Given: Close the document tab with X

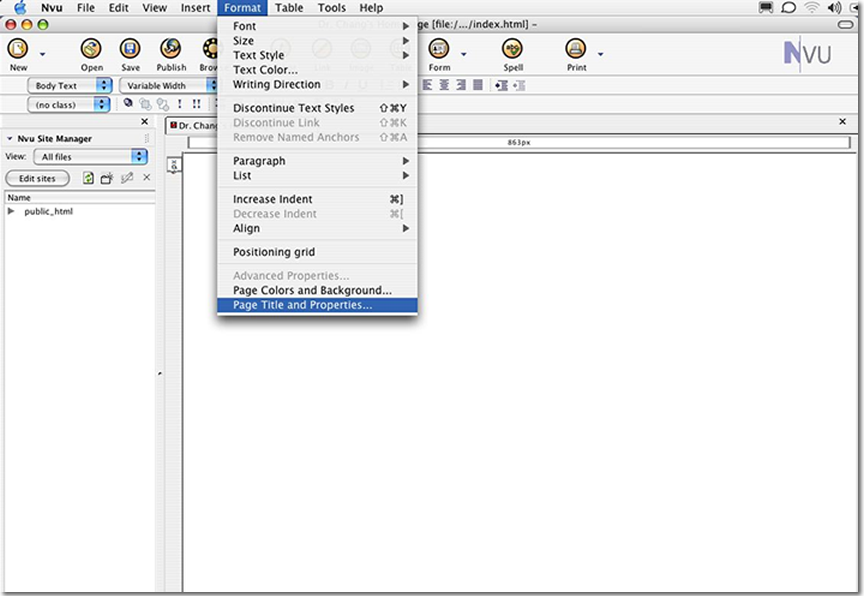Looking at the screenshot, I should click(x=843, y=122).
